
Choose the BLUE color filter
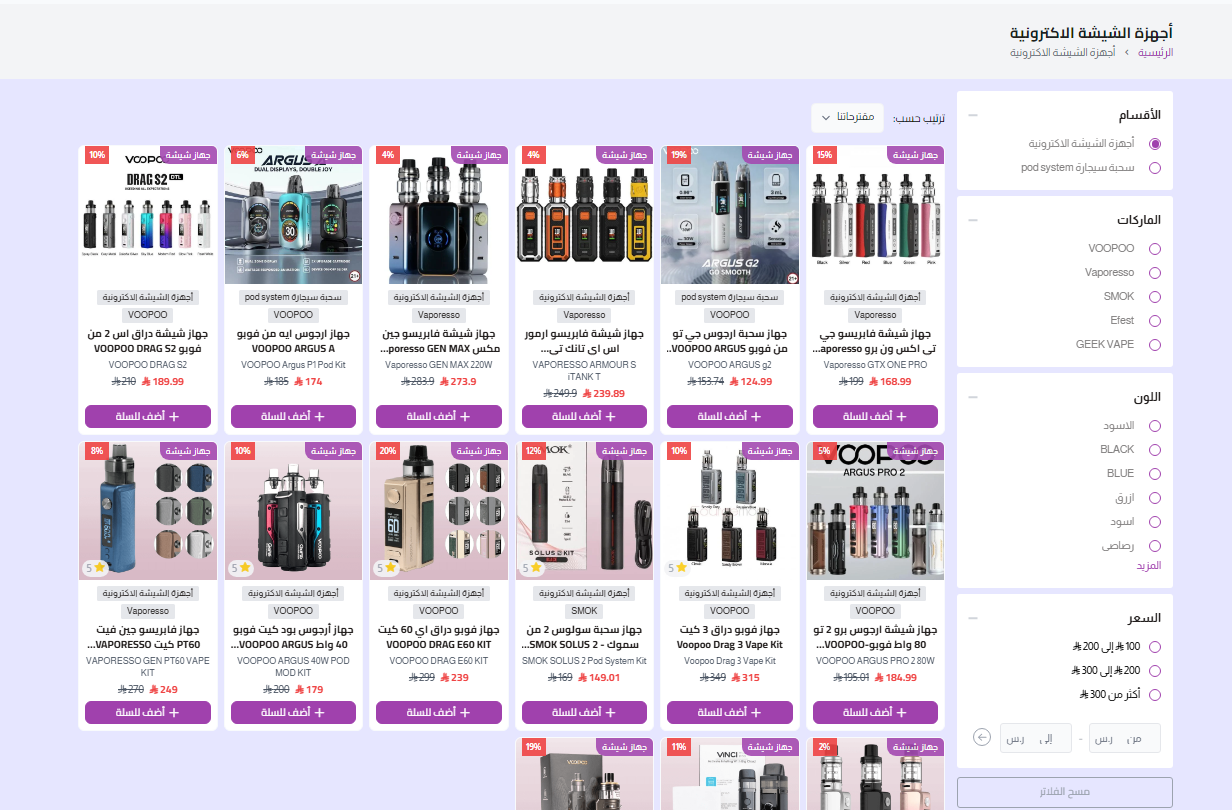(x=1155, y=474)
